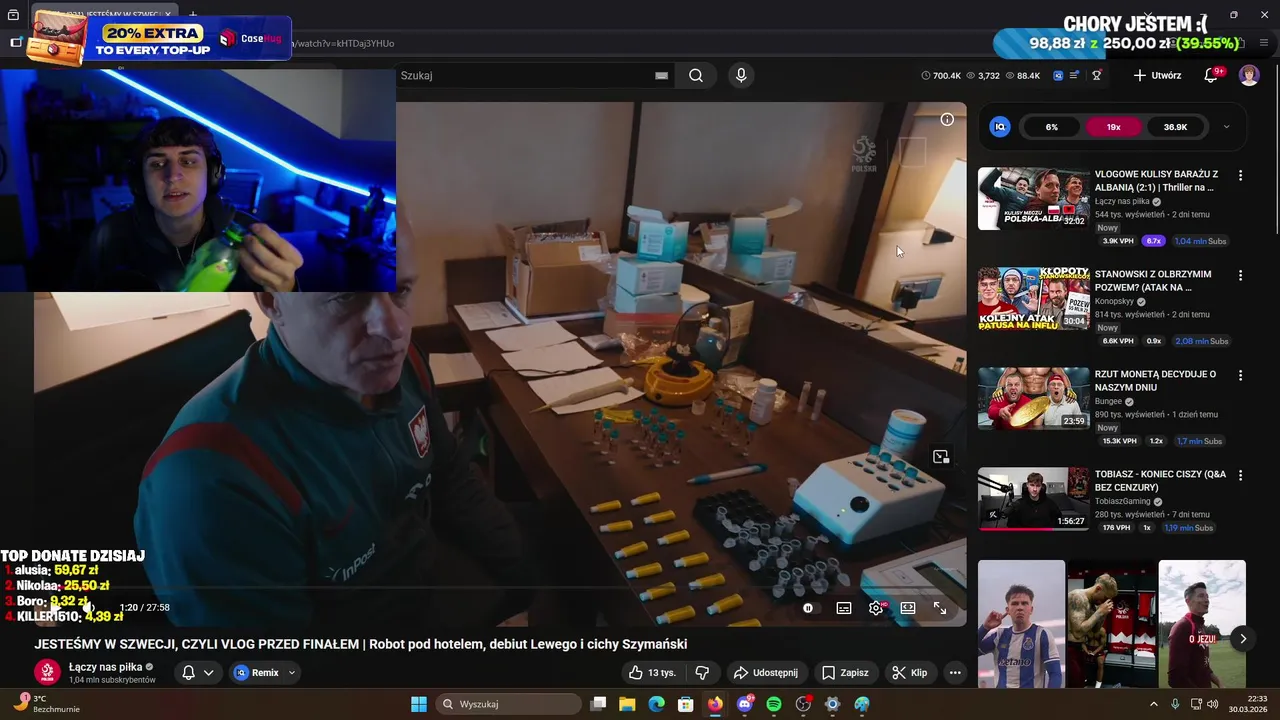Like the video with 13 tys. thumbs up

click(653, 673)
